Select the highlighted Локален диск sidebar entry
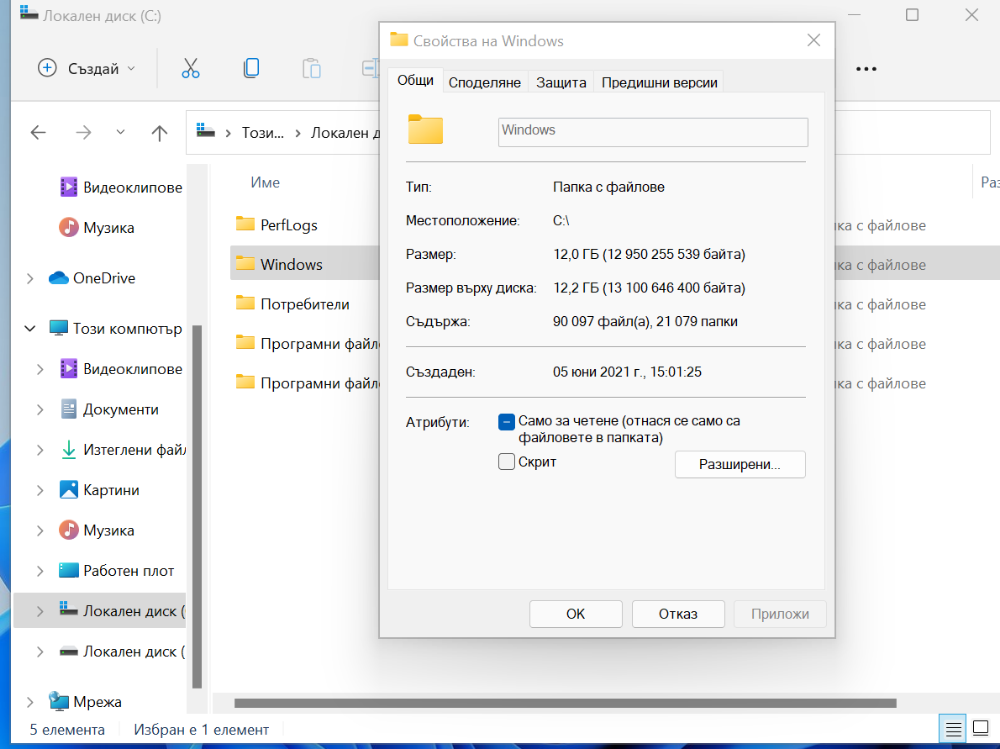The width and height of the screenshot is (1000, 749). tap(99, 611)
